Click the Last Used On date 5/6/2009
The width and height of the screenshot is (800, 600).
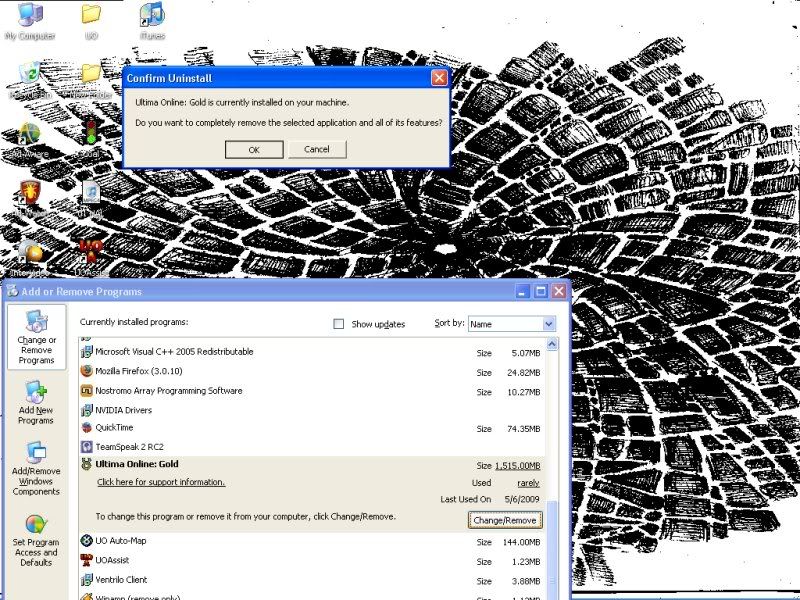click(522, 499)
